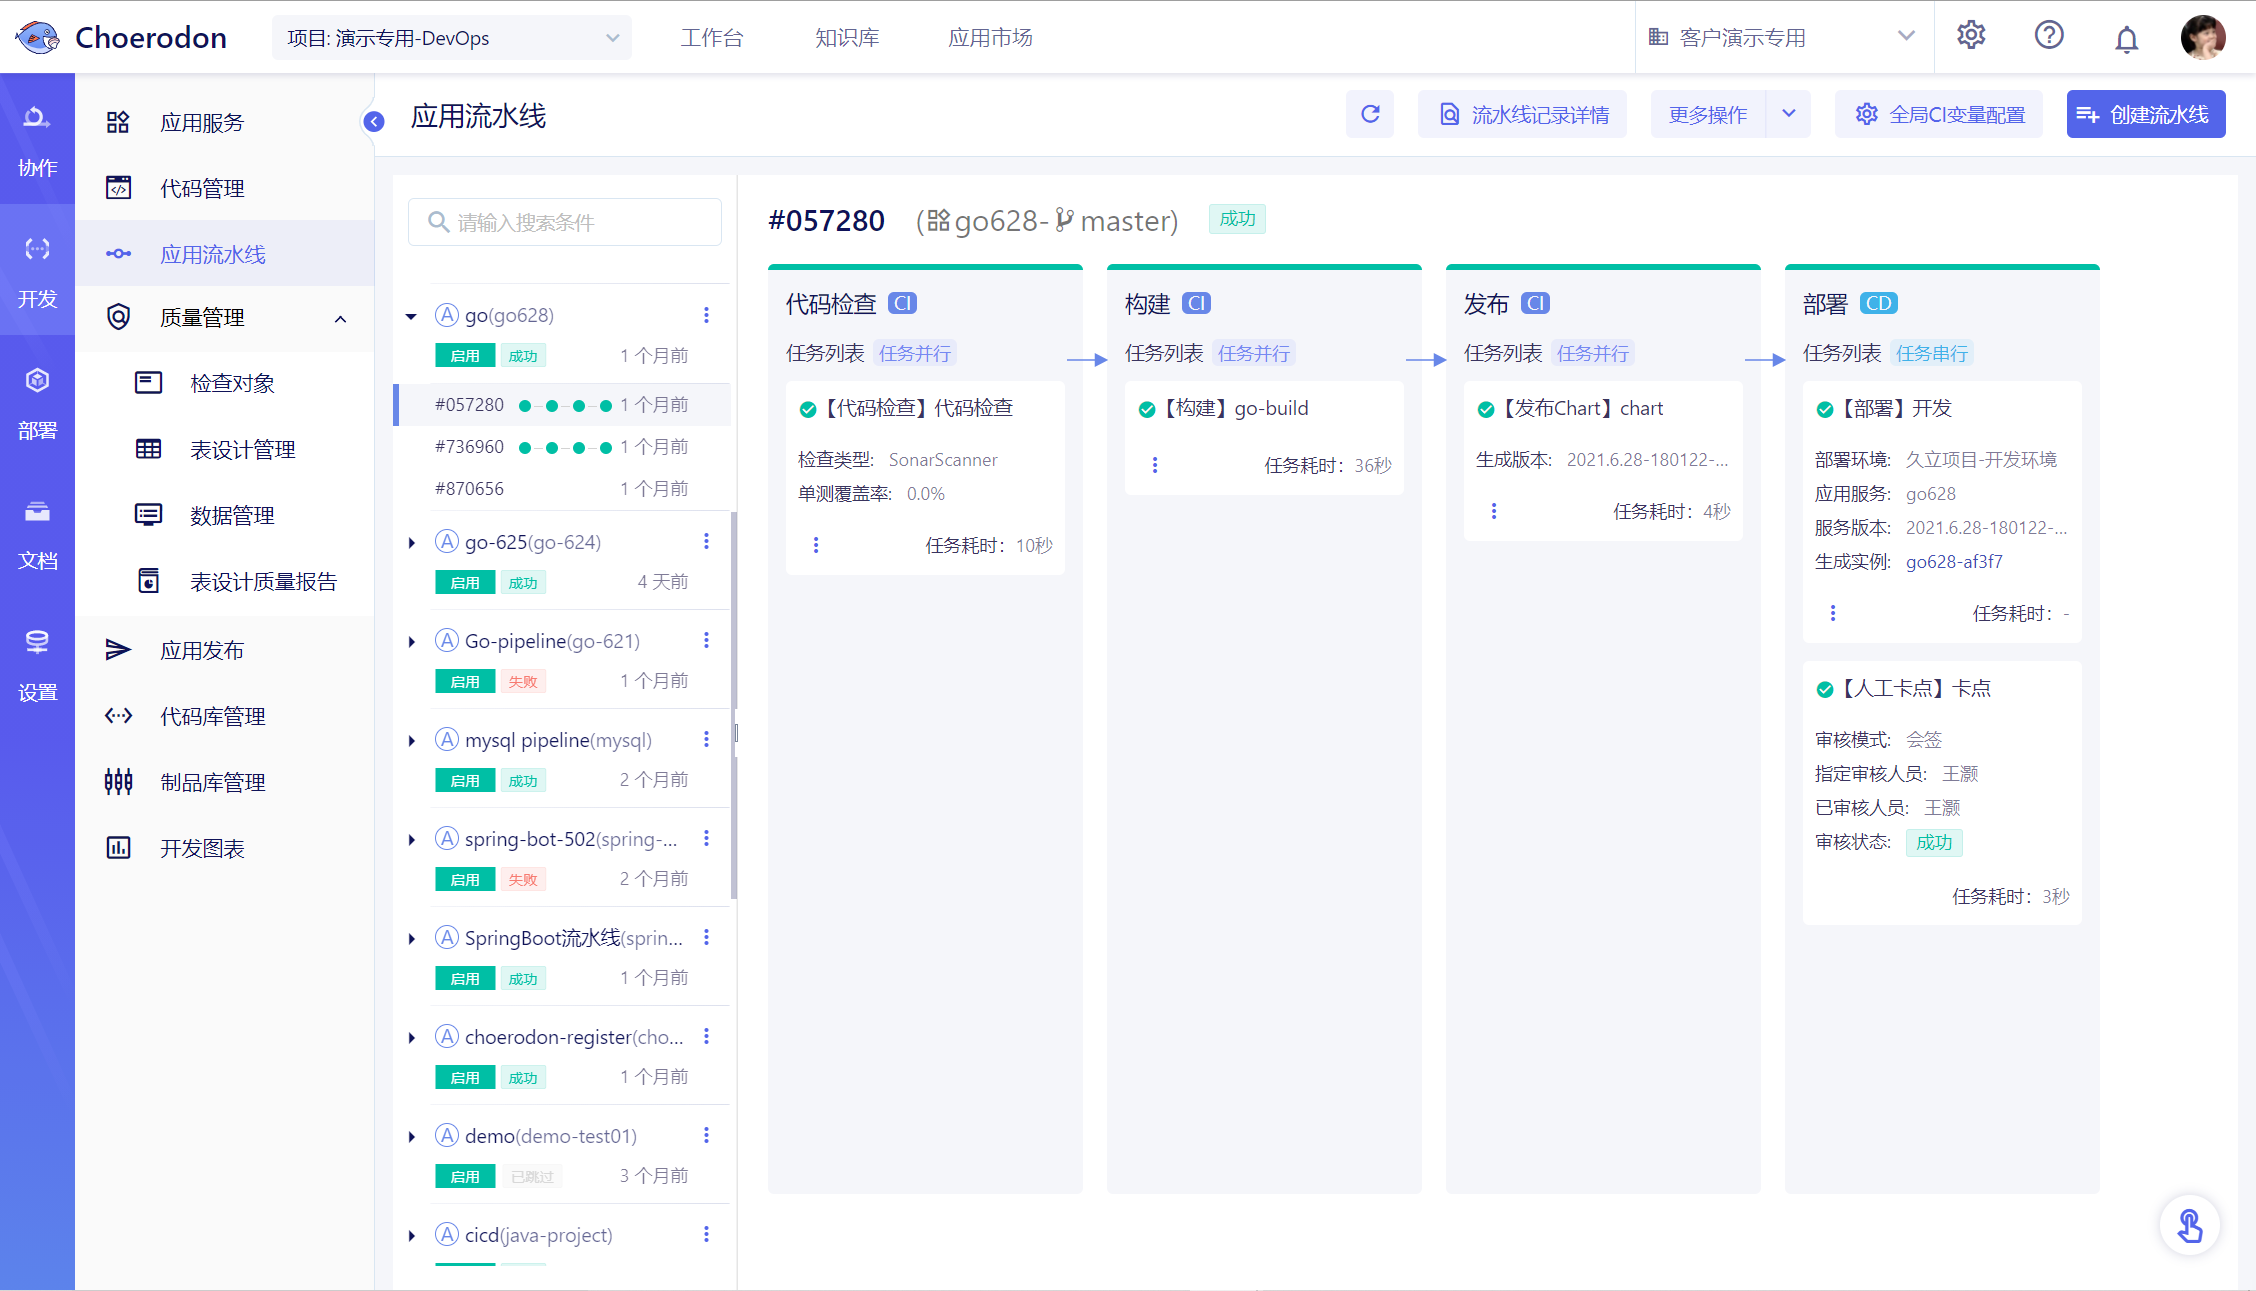
Task: Open the project selector dropdown 演示专用-DevOps
Action: pyautogui.click(x=452, y=38)
